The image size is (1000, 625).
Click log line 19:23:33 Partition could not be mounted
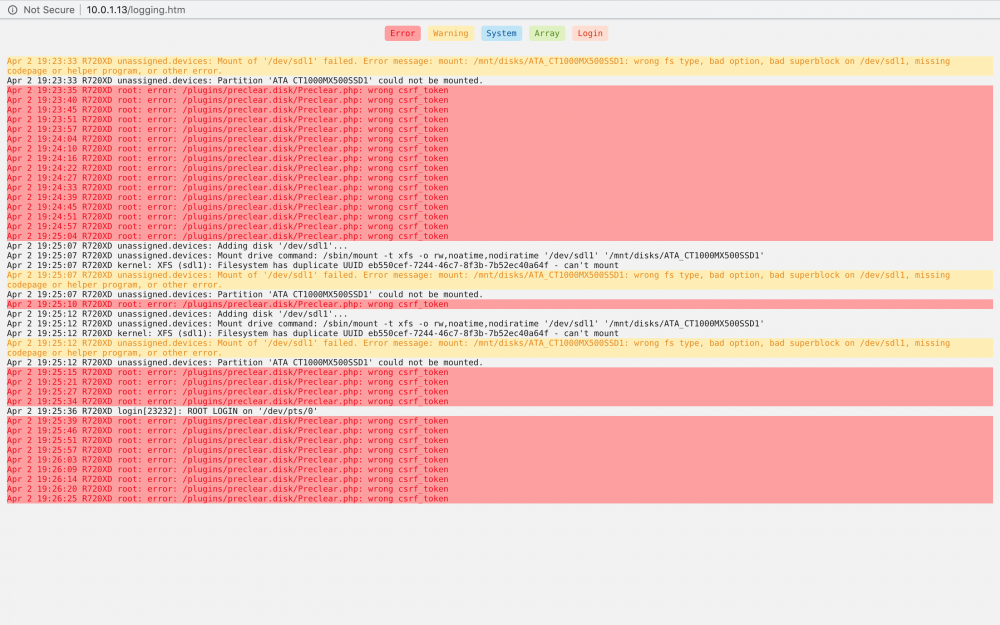point(500,80)
